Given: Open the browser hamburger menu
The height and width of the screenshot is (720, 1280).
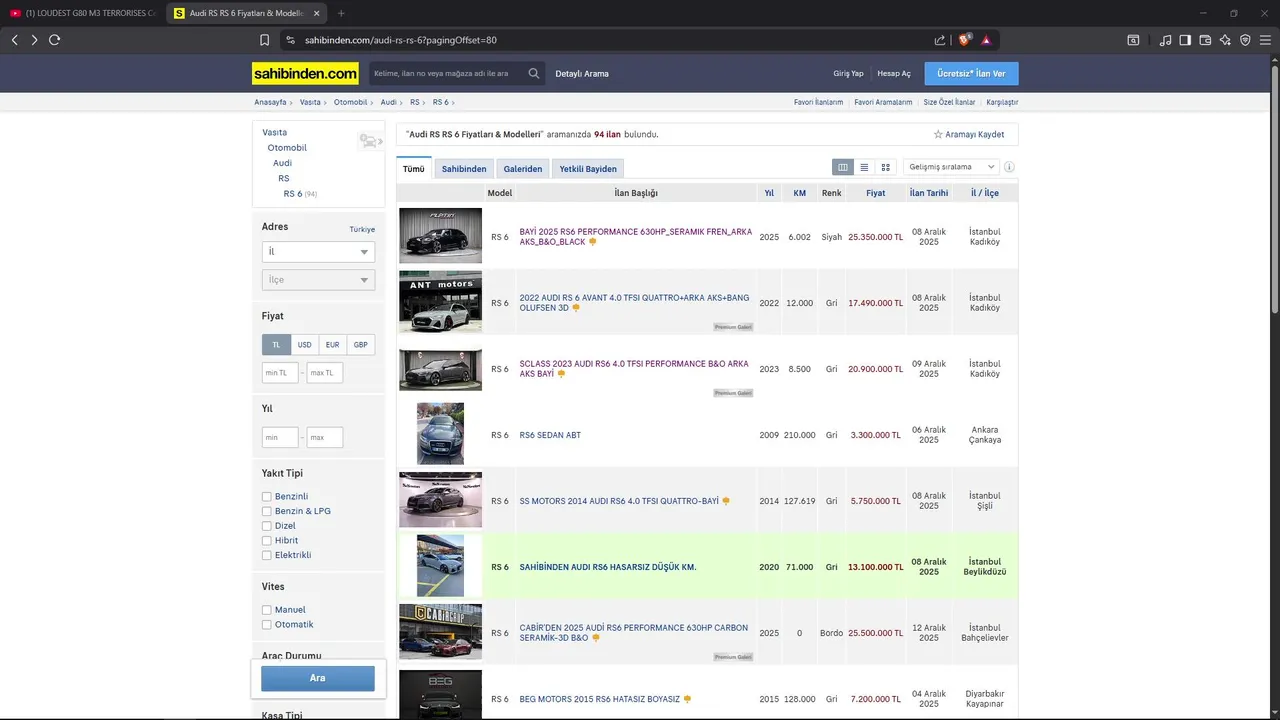Looking at the screenshot, I should tap(1265, 40).
